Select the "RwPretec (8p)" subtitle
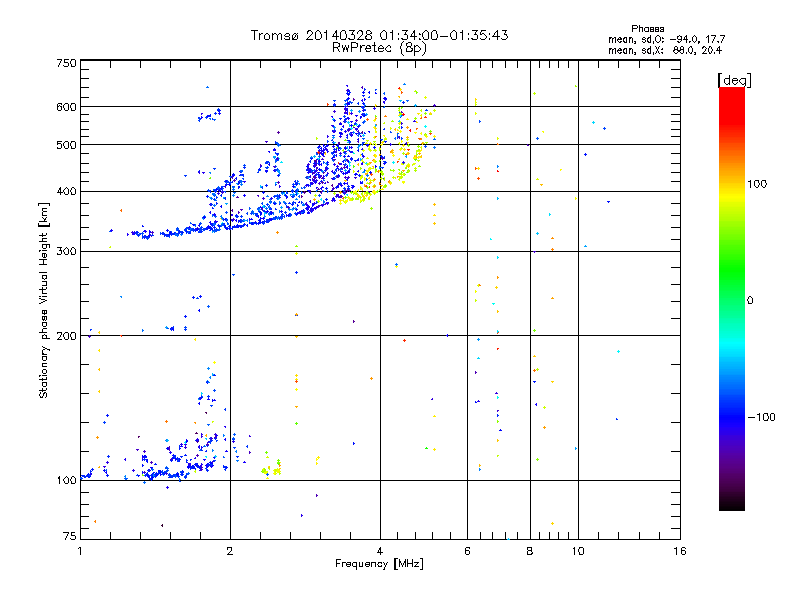Screen dimensions: 800x600 379,48
